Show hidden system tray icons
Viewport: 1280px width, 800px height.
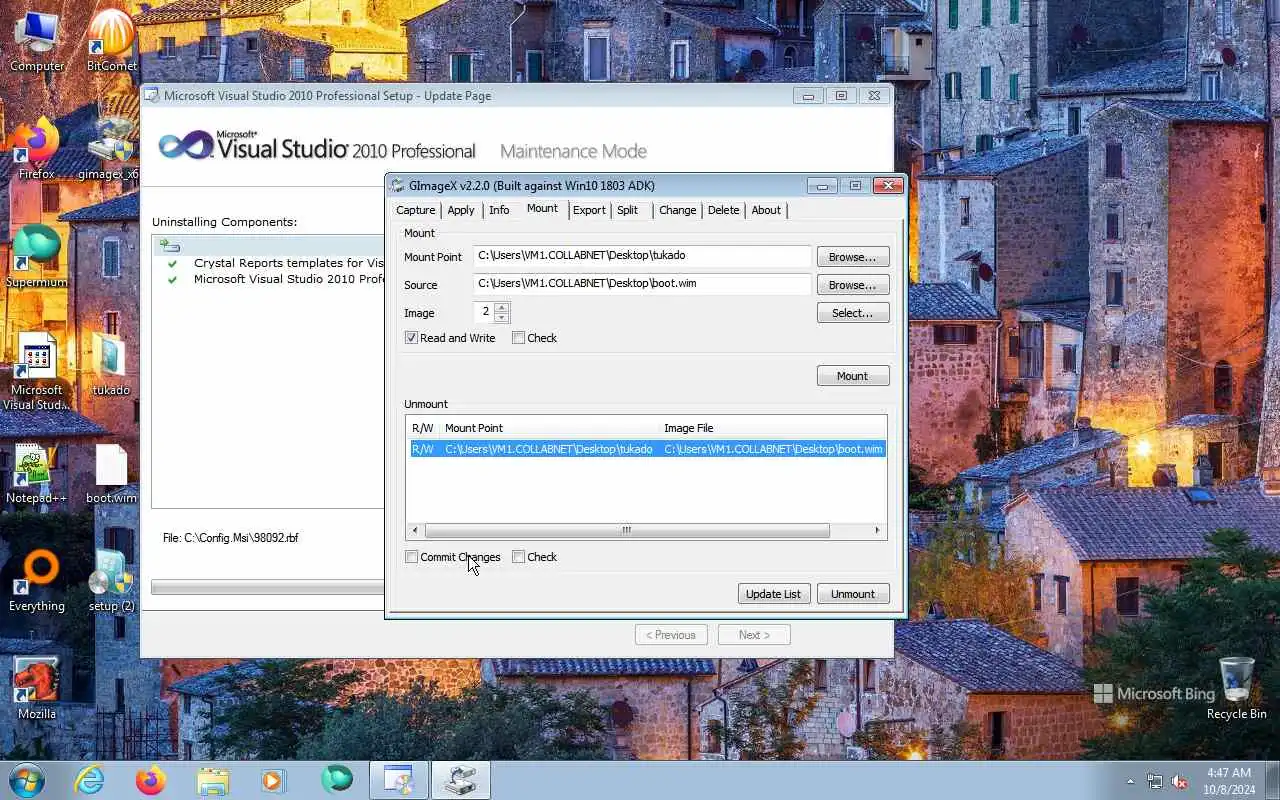pos(1131,781)
